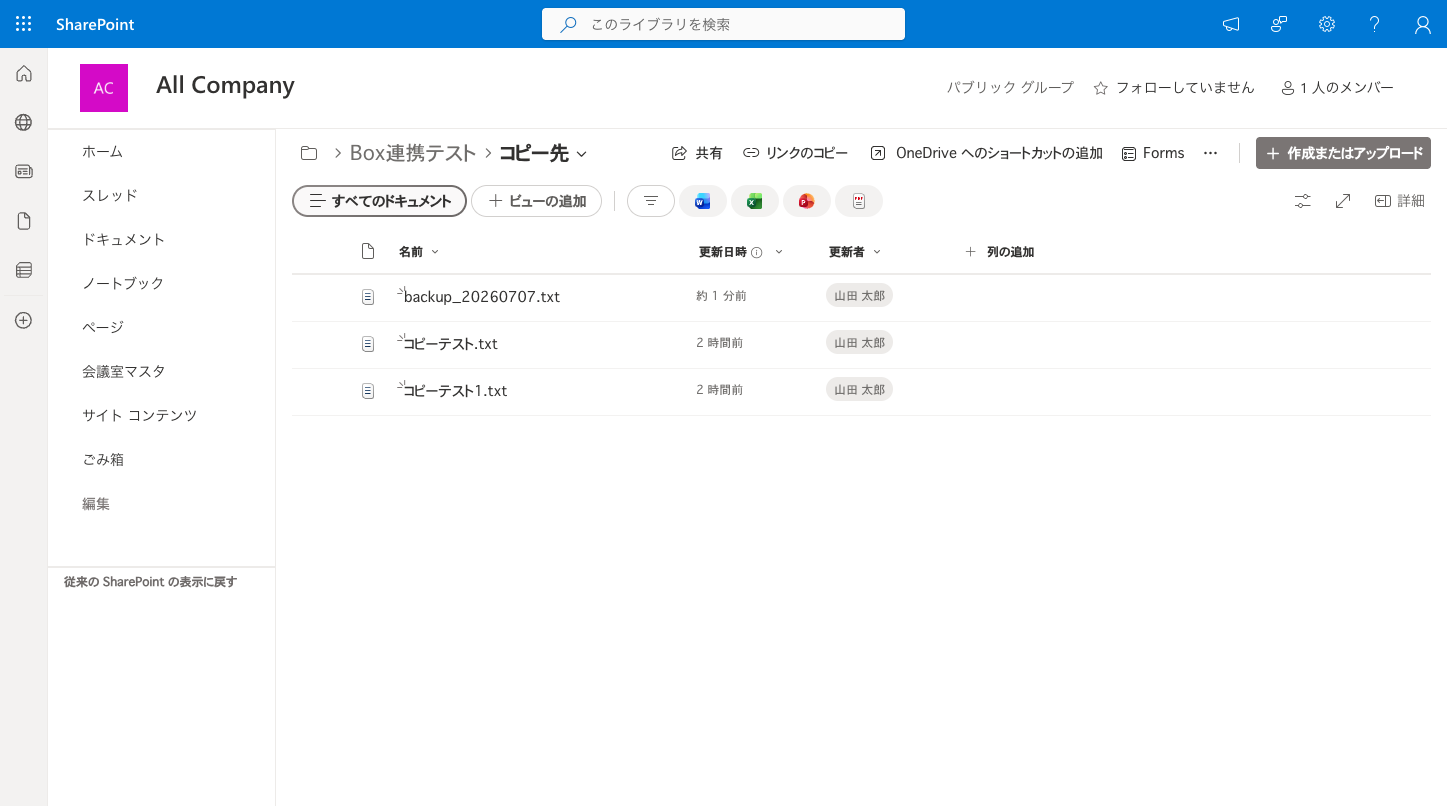Screen dimensions: 1447x806
Task: Open file コピーテスト1.txt
Action: [x=455, y=391]
